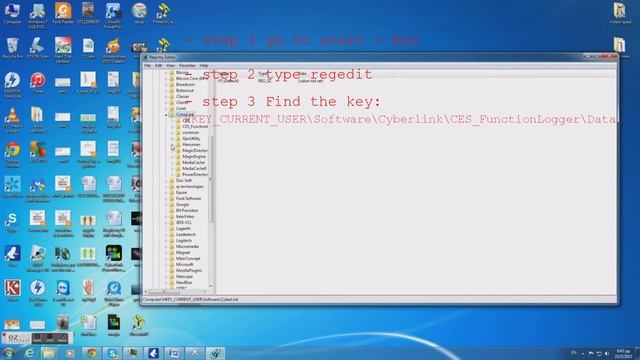Select the JEDI-VCL key

pos(184,222)
